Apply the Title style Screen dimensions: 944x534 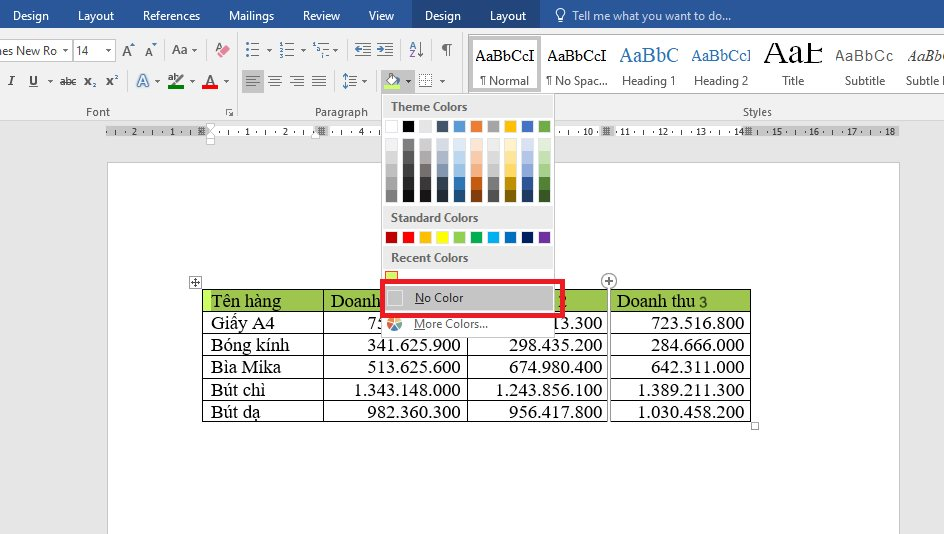(793, 64)
